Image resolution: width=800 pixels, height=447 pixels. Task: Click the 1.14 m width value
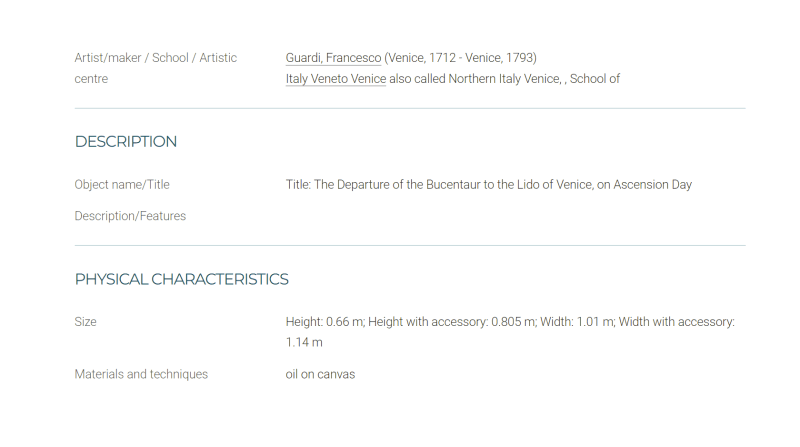(x=304, y=342)
